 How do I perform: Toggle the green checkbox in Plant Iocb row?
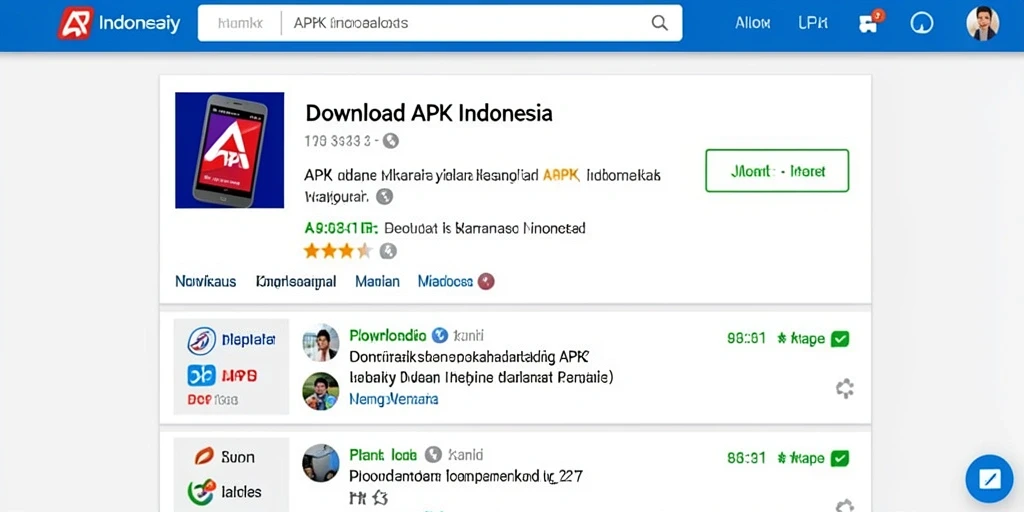pyautogui.click(x=839, y=458)
